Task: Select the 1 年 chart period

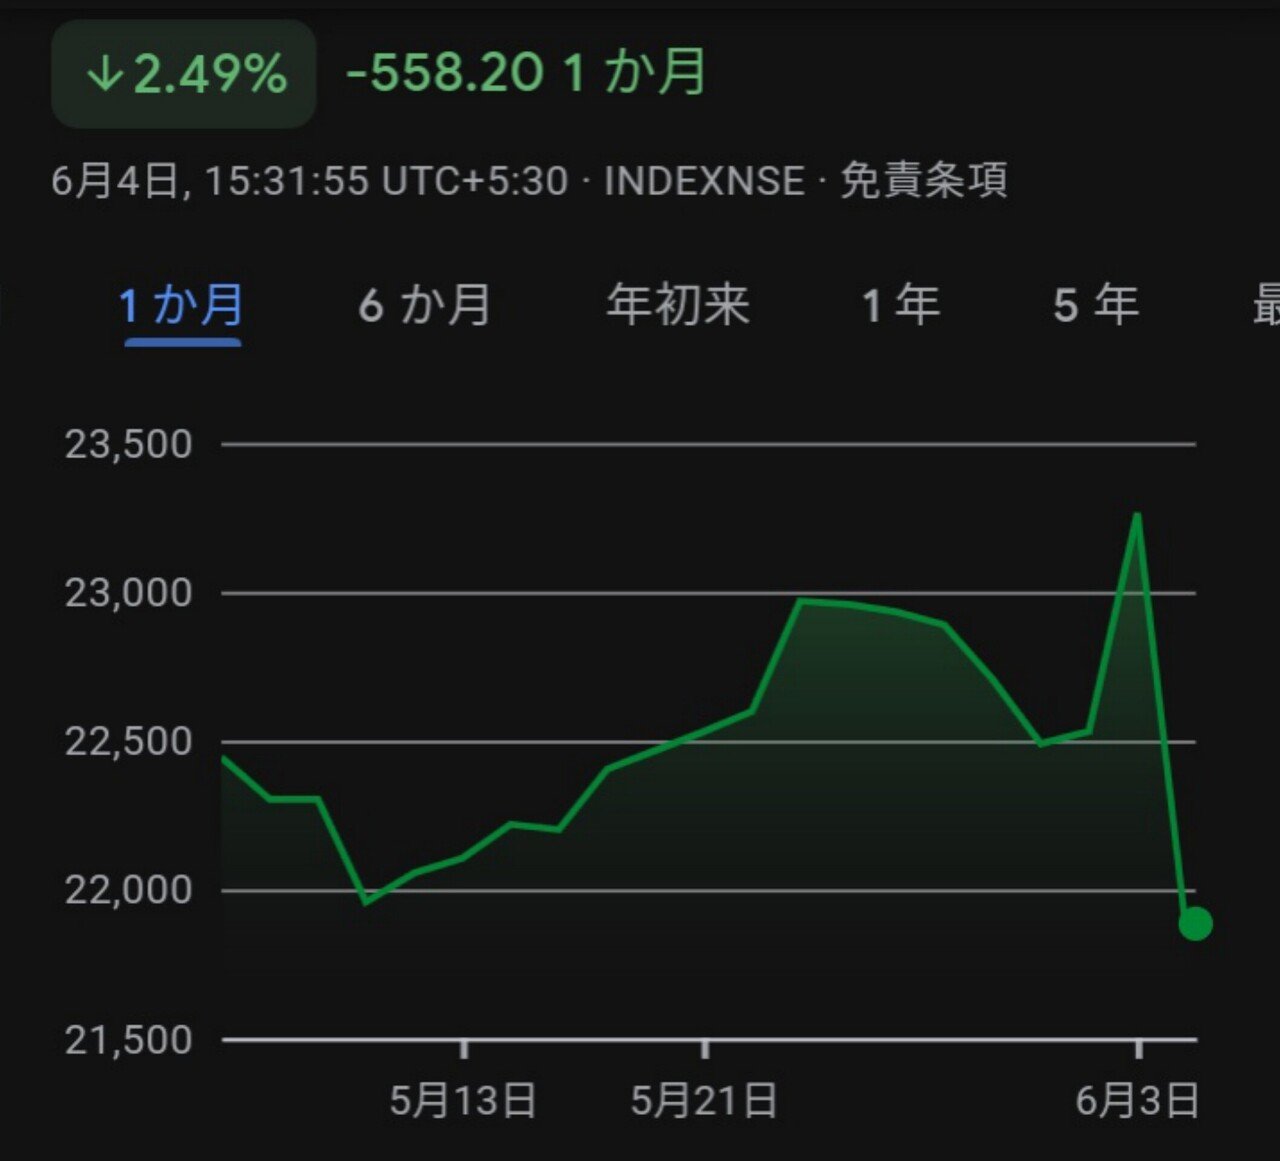Action: tap(899, 305)
